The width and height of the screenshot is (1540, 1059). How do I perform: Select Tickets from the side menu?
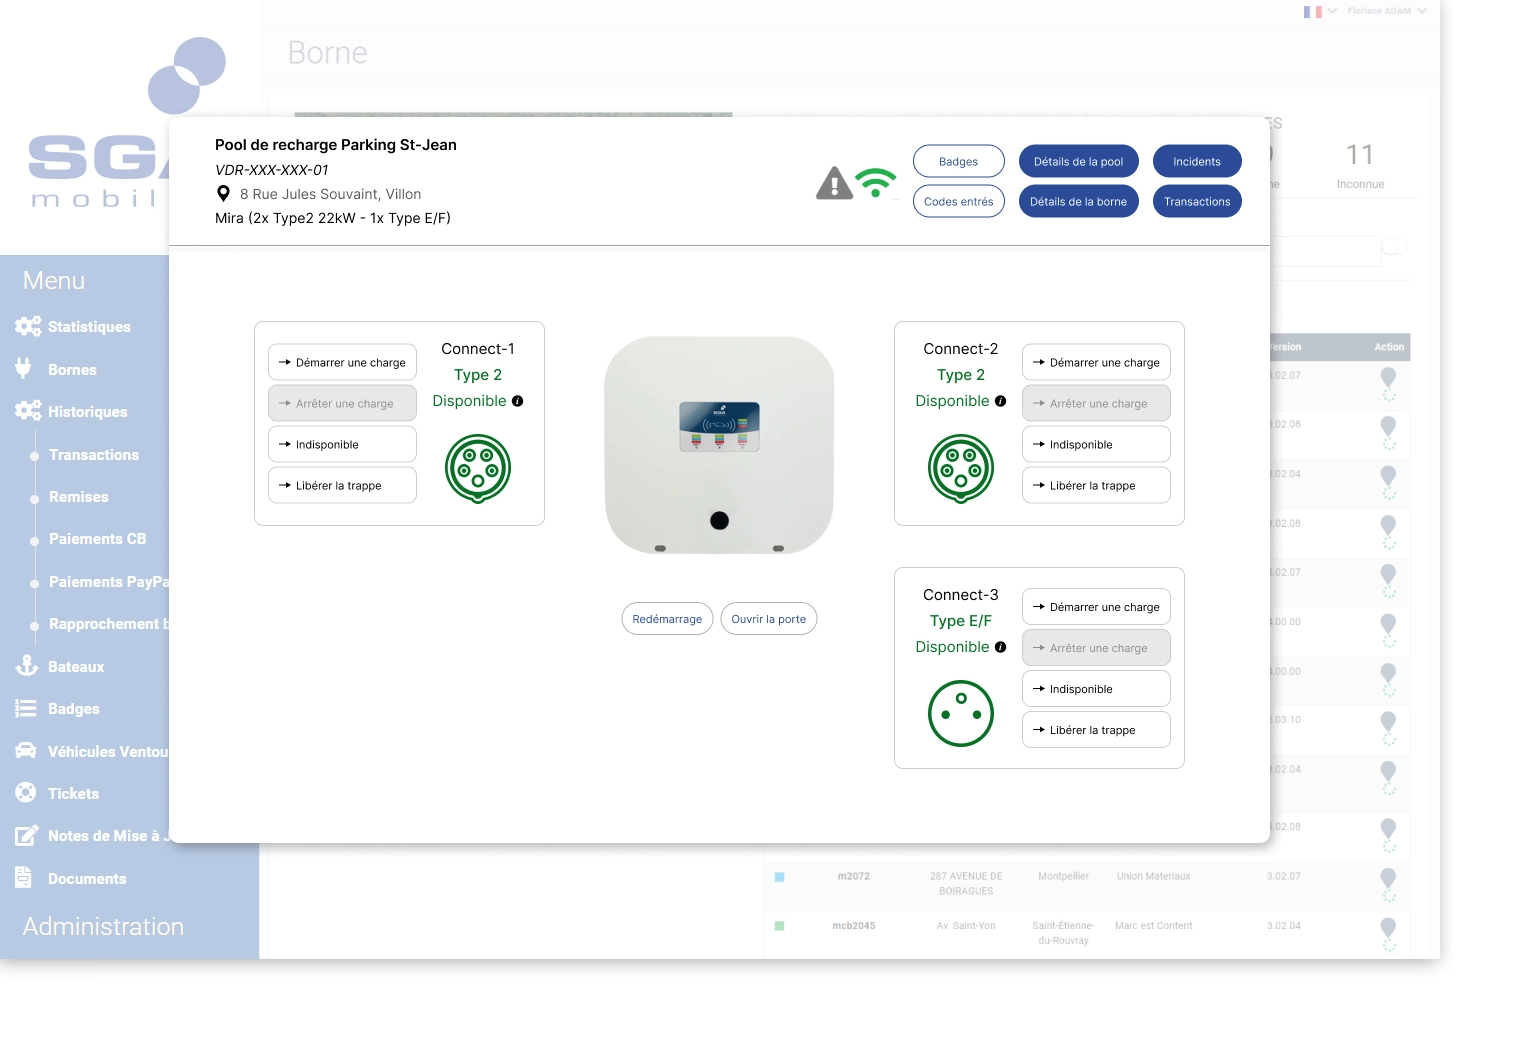73,794
